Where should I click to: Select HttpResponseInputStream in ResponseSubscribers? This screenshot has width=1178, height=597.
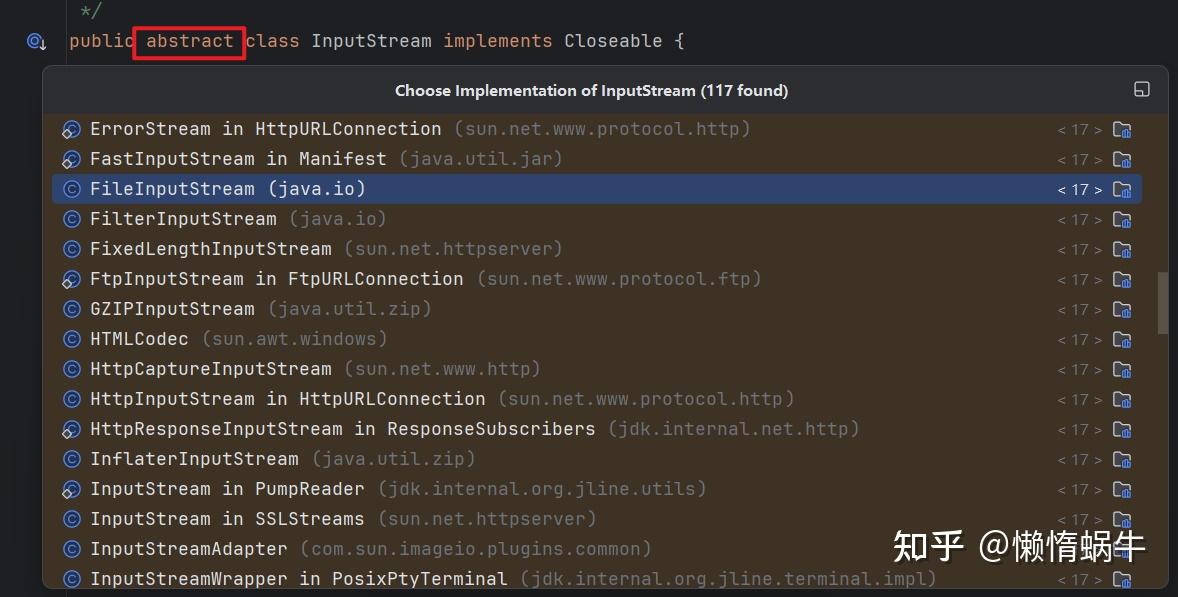click(342, 429)
